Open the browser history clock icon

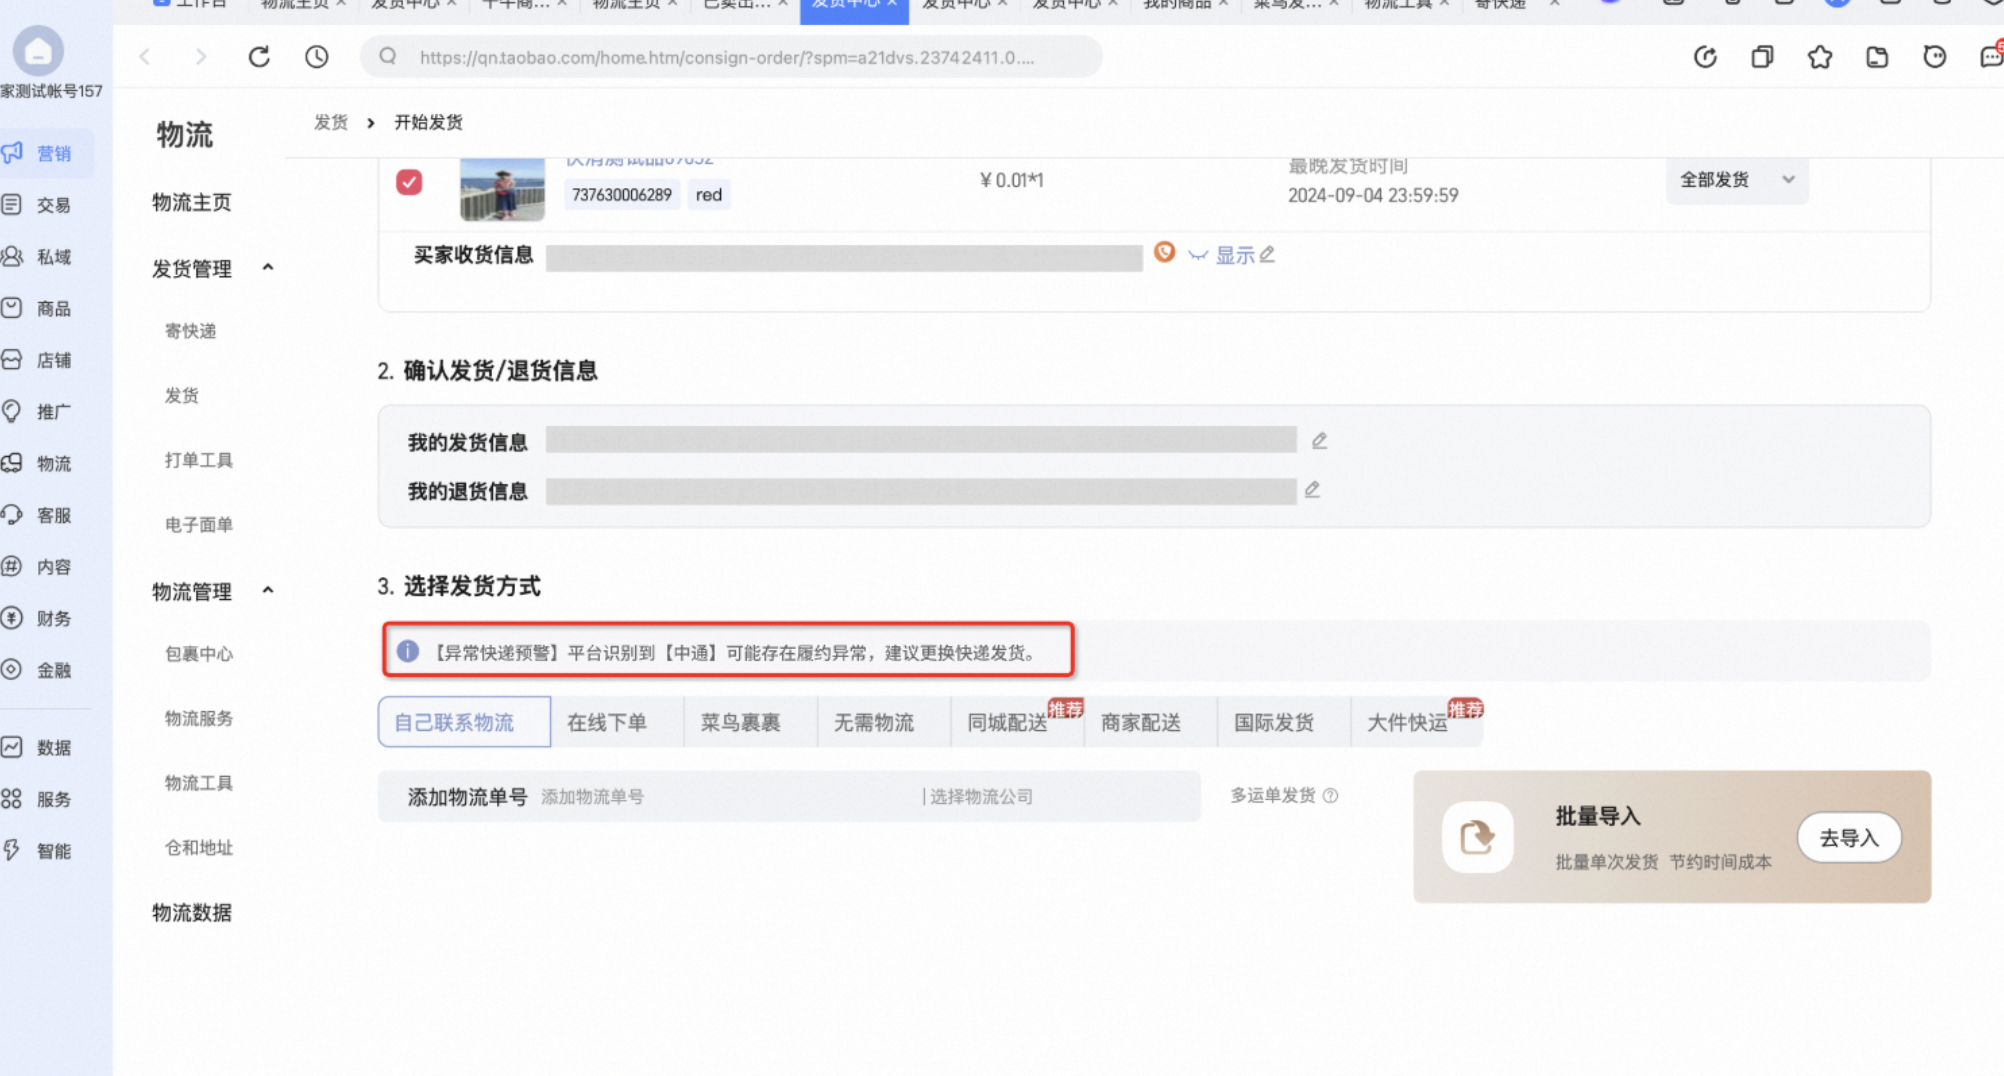pos(317,57)
